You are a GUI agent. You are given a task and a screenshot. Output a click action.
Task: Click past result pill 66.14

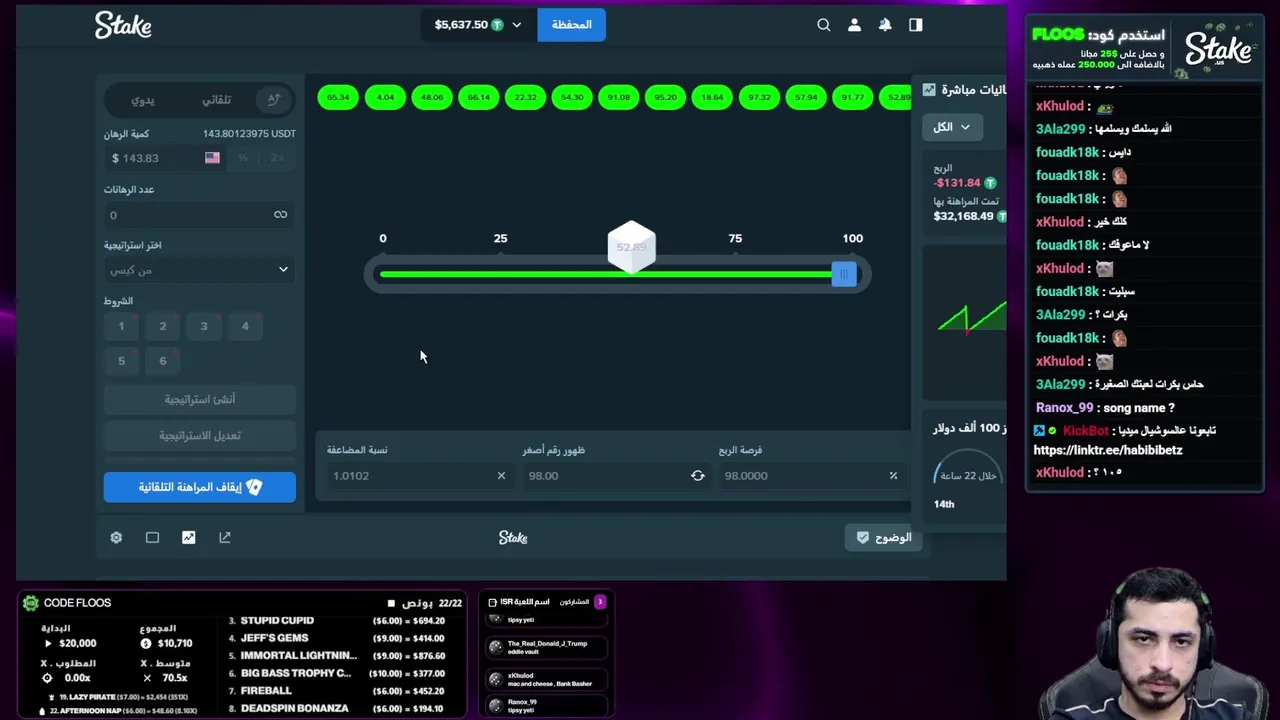coord(479,97)
